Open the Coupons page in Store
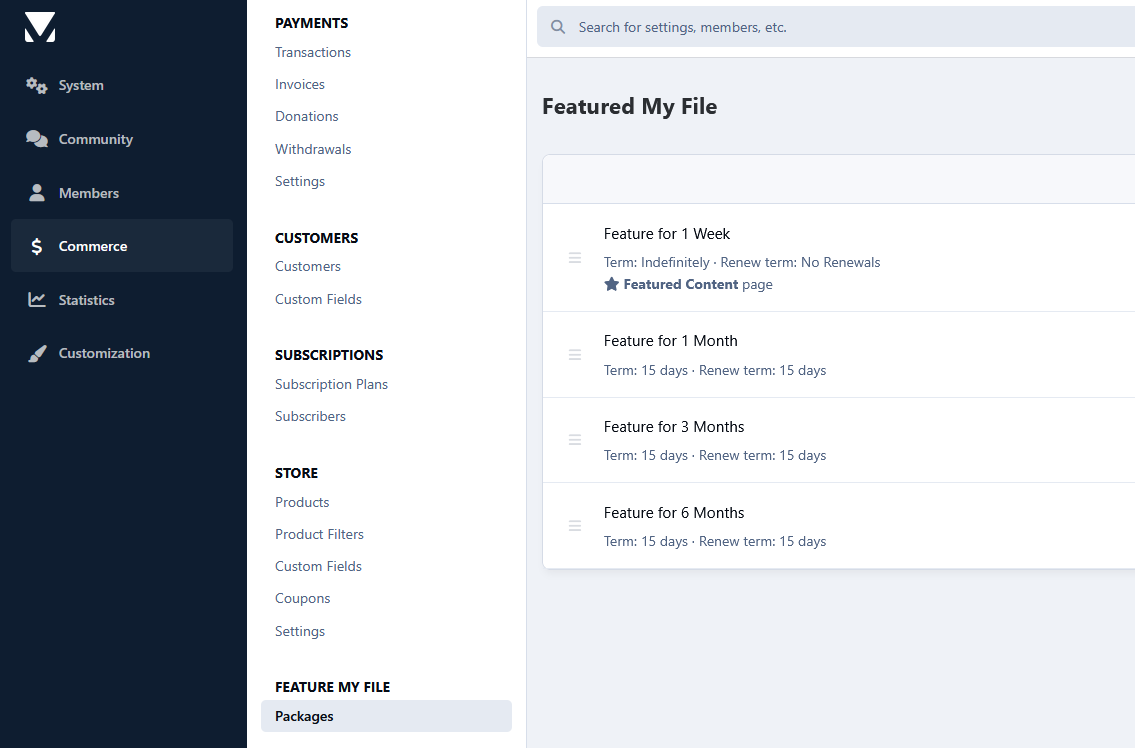Screen dimensions: 1135x748 (x=303, y=599)
